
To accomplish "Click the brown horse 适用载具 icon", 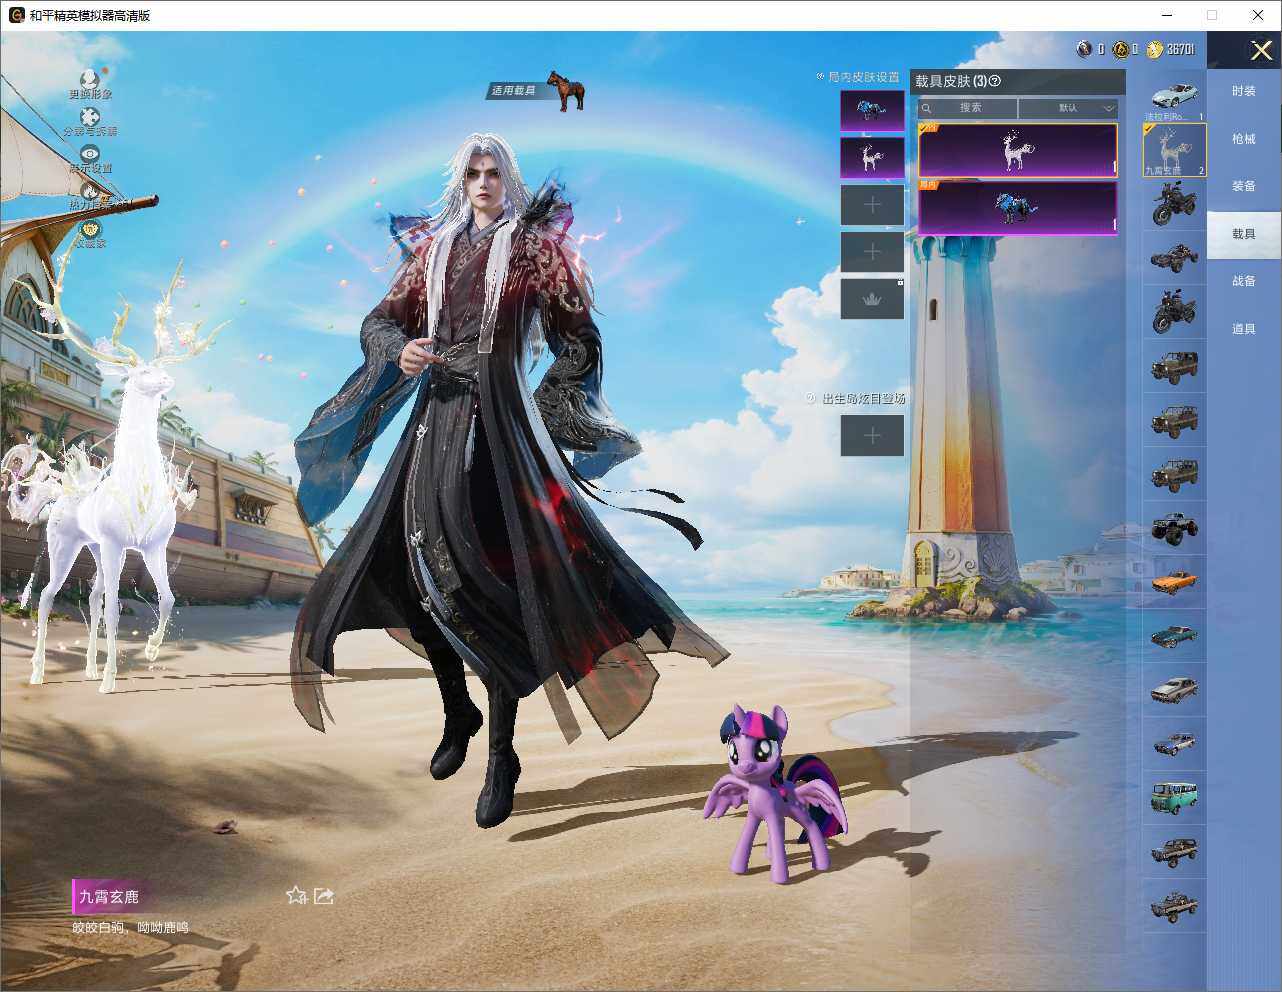I will [x=566, y=91].
